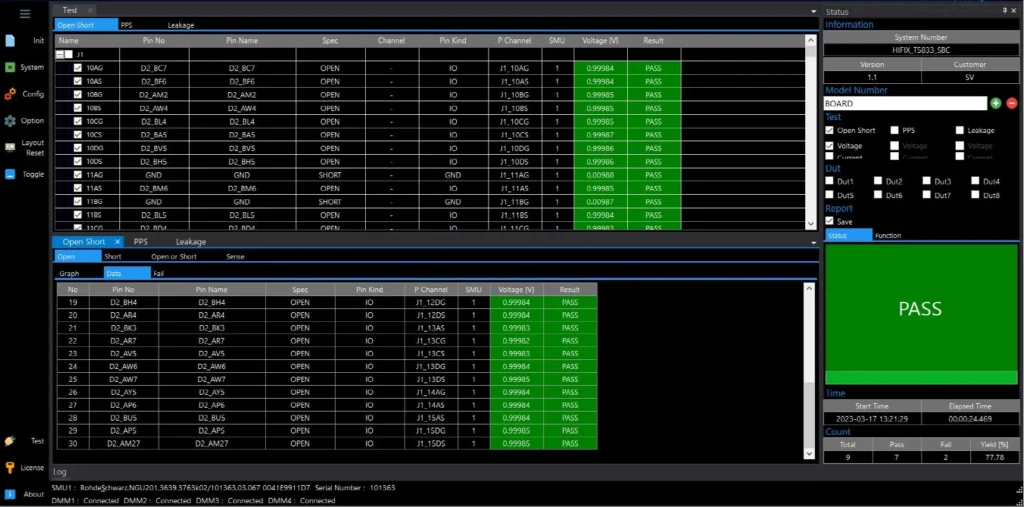
Task: Open the About info icon
Action: 10,494
